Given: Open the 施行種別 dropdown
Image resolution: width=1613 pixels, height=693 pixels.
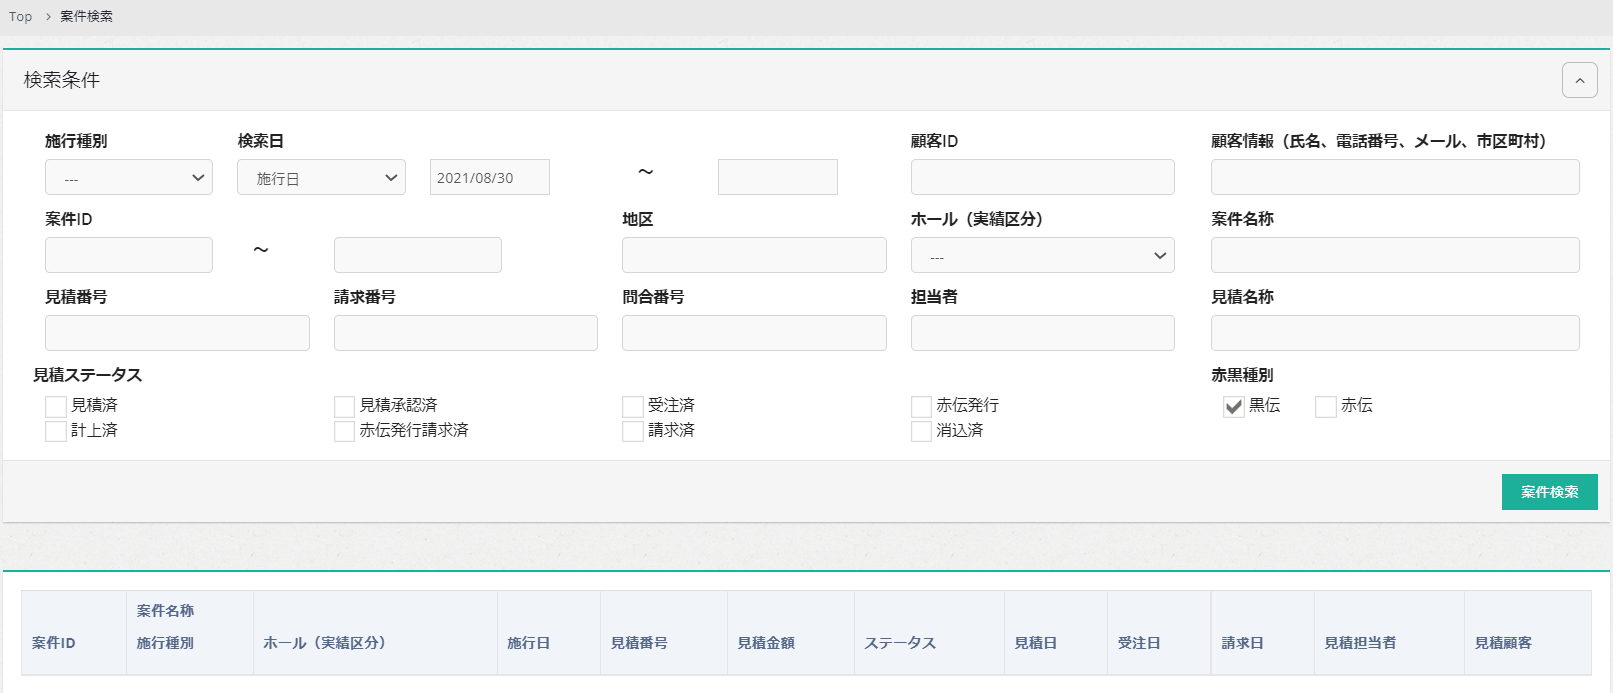Looking at the screenshot, I should (x=129, y=178).
